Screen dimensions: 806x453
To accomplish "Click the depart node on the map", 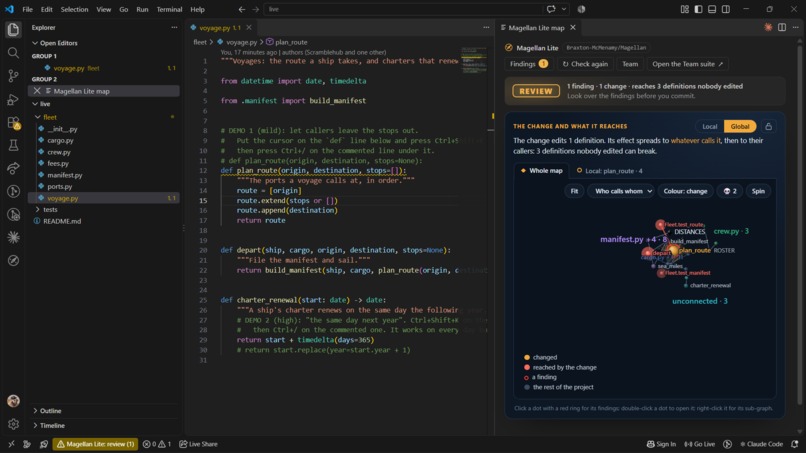I will click(x=648, y=252).
